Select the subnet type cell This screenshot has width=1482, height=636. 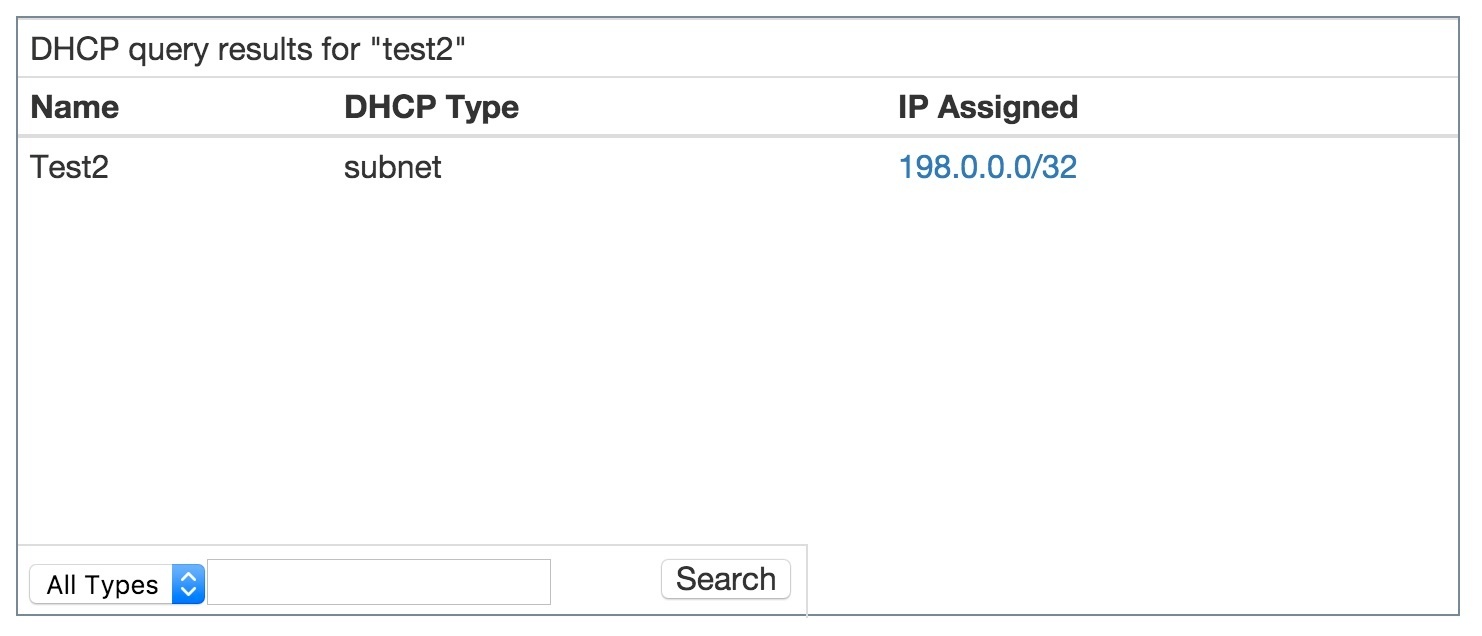pos(392,167)
